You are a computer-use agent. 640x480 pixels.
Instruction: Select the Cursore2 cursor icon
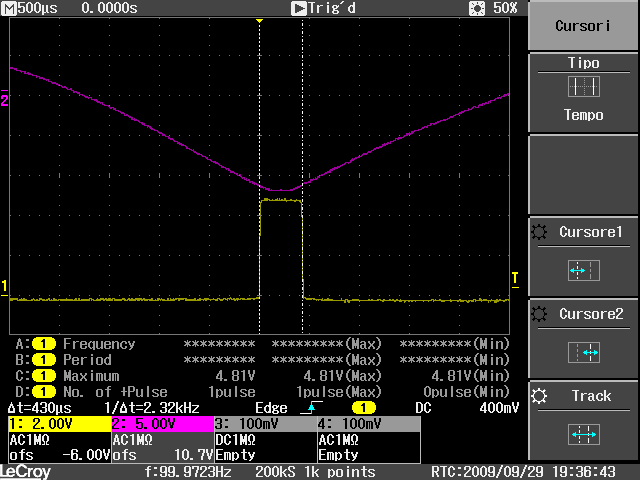(582, 352)
